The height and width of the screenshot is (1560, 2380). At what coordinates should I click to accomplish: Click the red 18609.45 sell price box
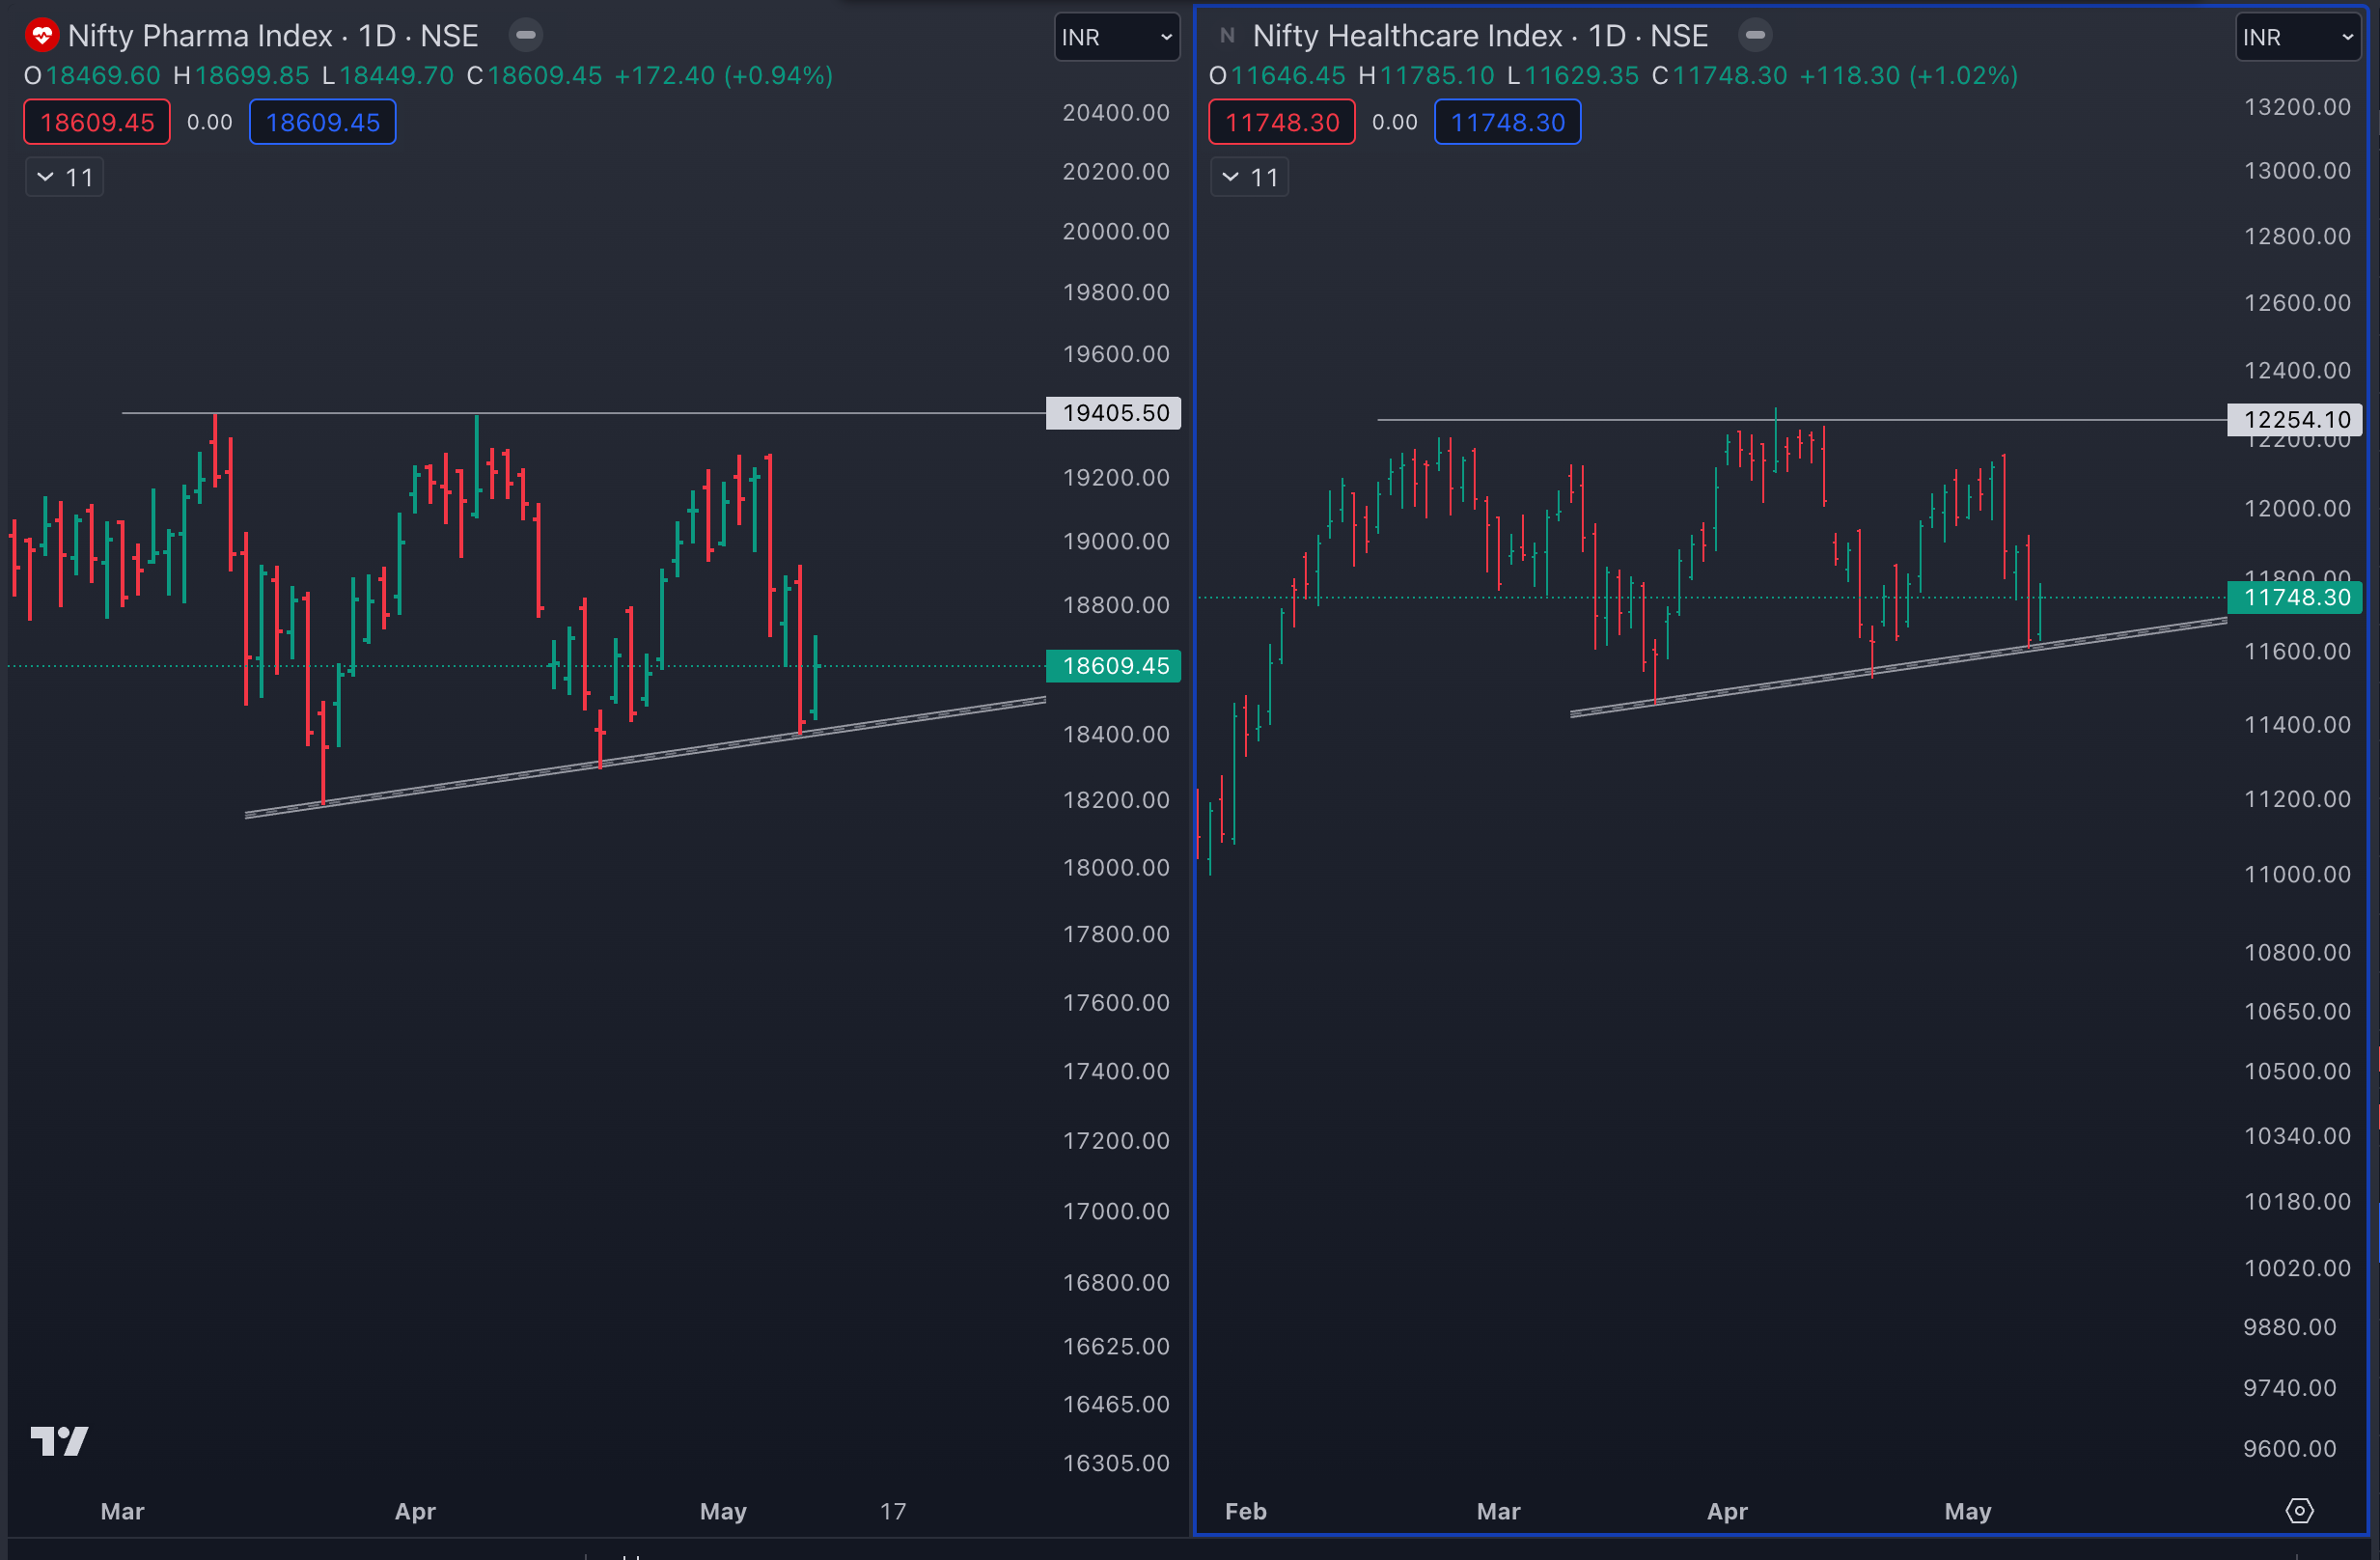[x=97, y=122]
